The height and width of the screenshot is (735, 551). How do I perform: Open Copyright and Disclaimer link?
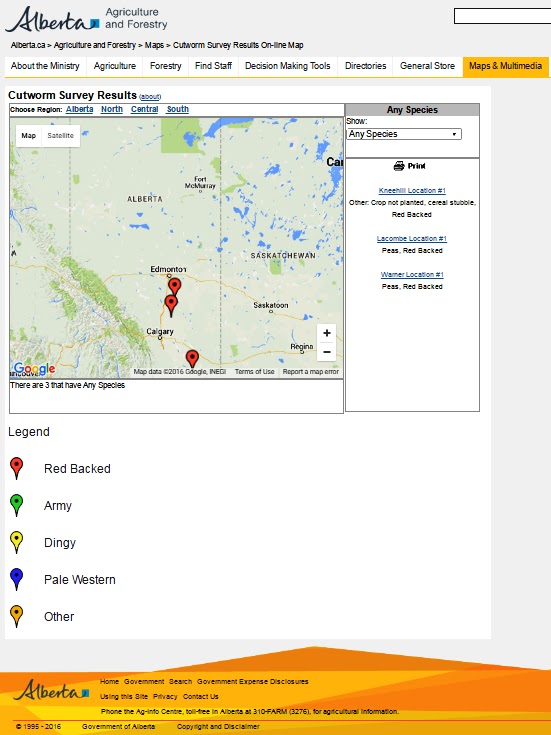tap(218, 727)
